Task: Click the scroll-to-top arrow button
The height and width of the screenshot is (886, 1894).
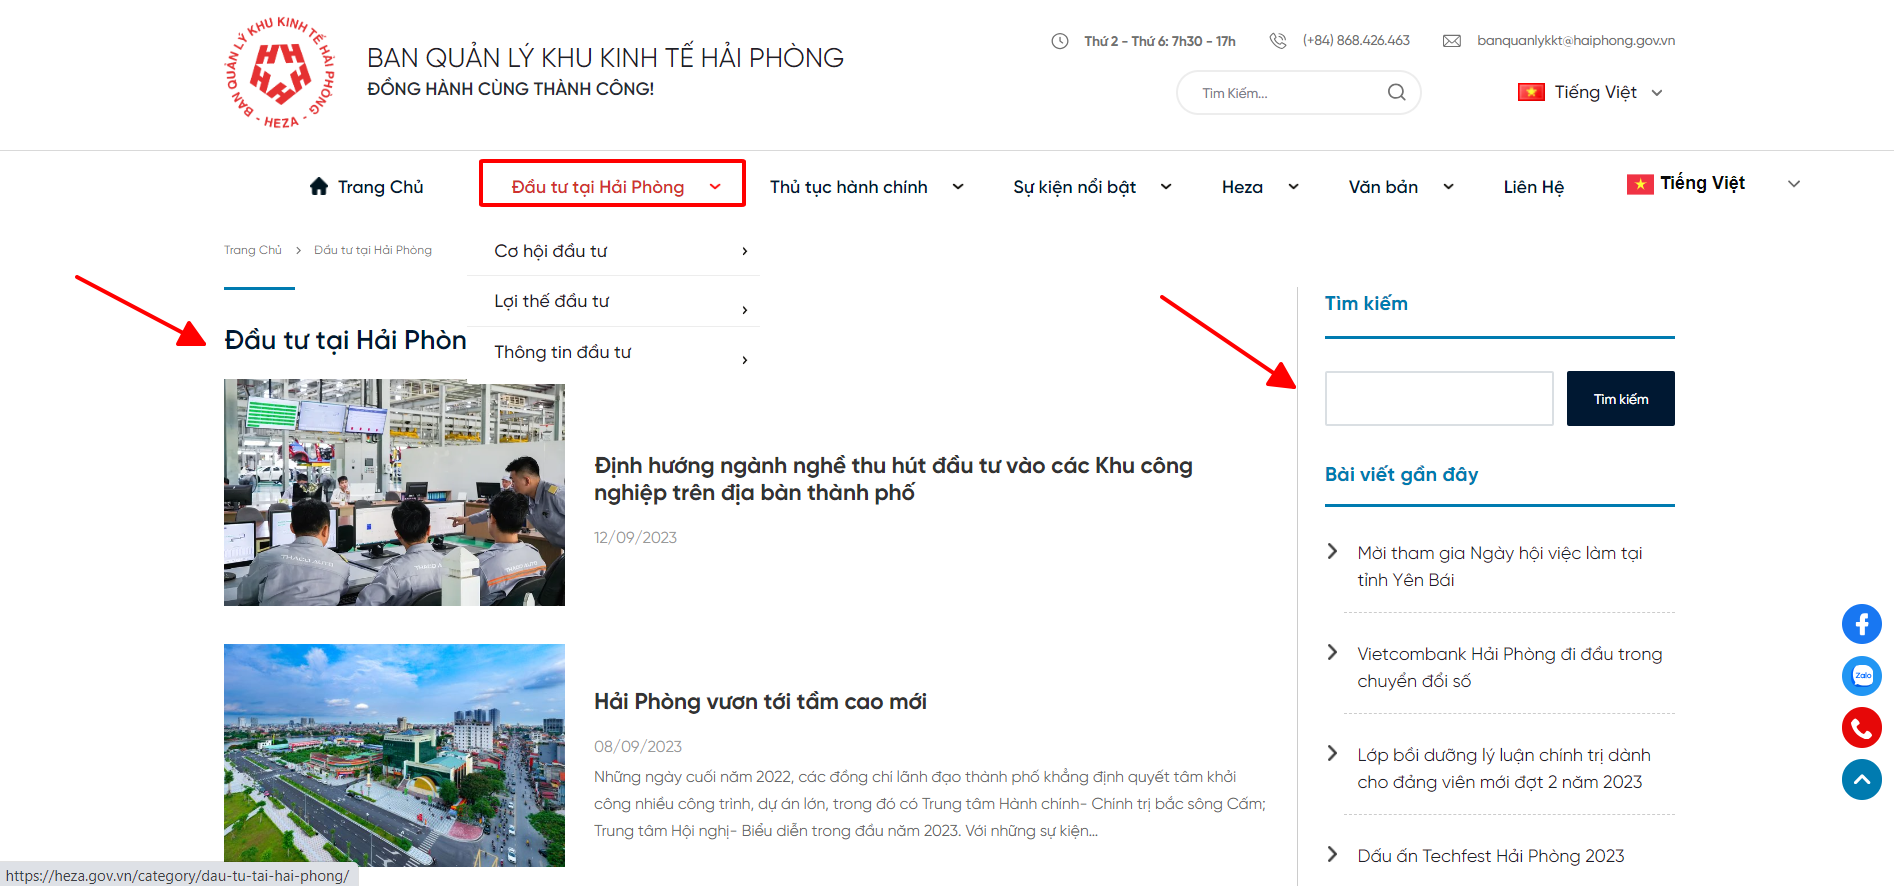Action: tap(1861, 780)
